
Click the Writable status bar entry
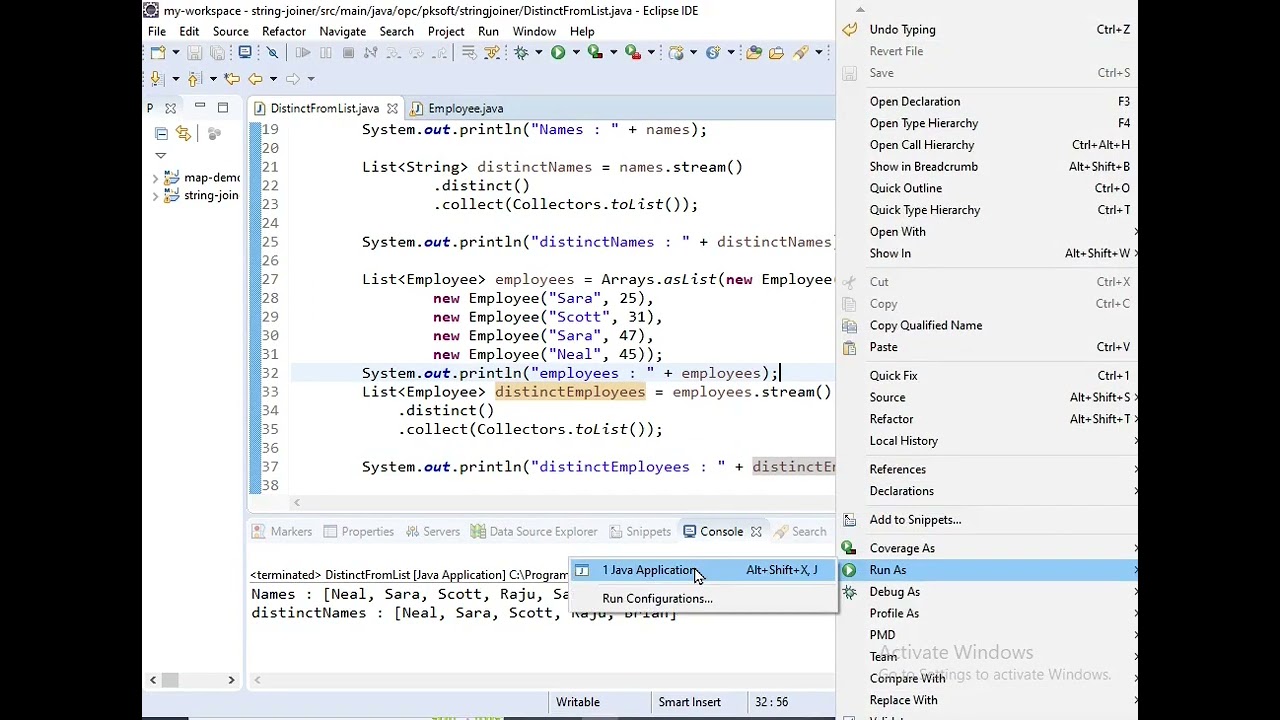tap(578, 702)
